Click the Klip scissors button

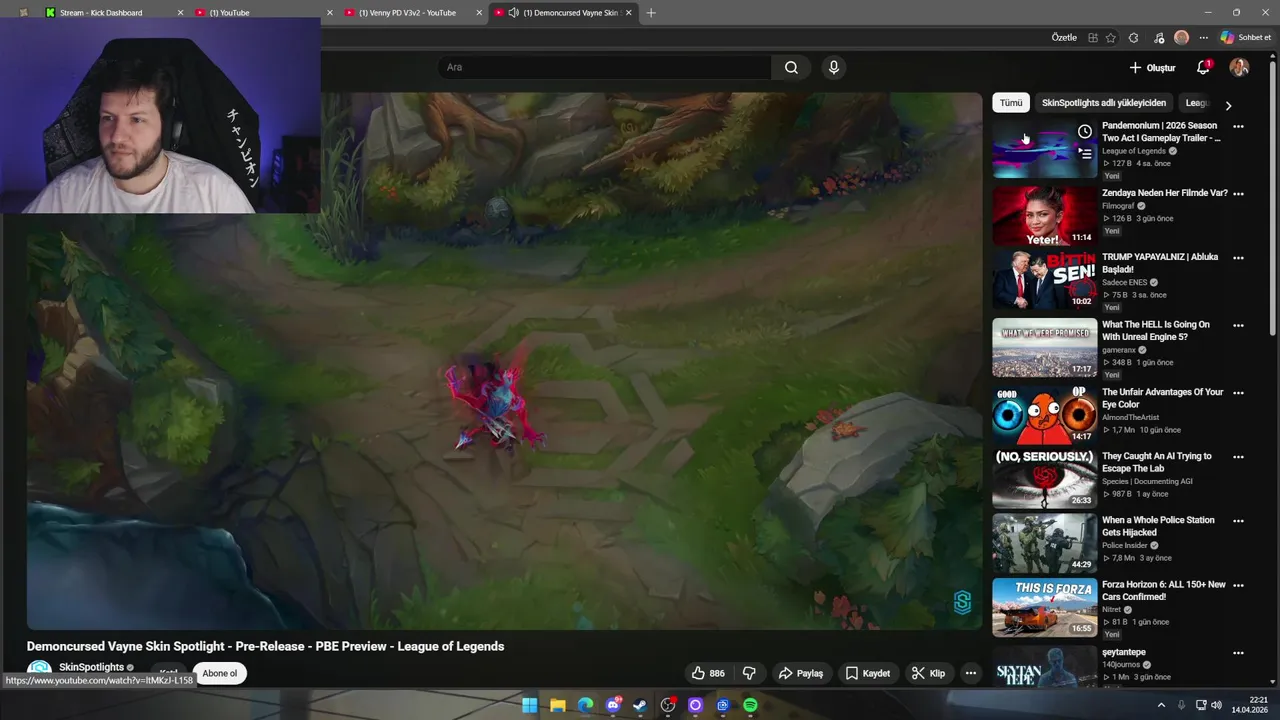[x=928, y=673]
